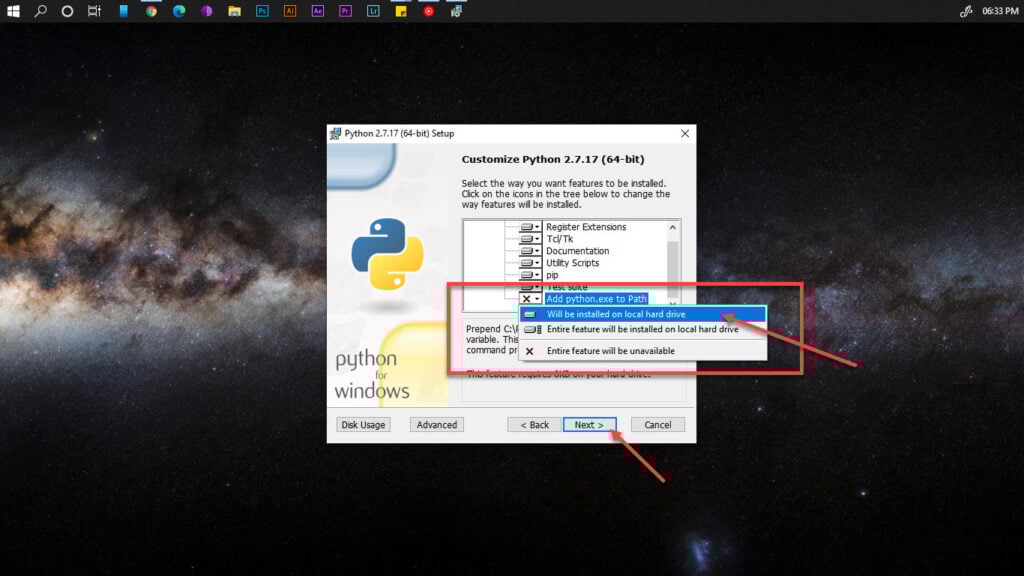Open Register Extensions install option dropdown
Viewport: 1024px width, 576px height.
(x=530, y=227)
